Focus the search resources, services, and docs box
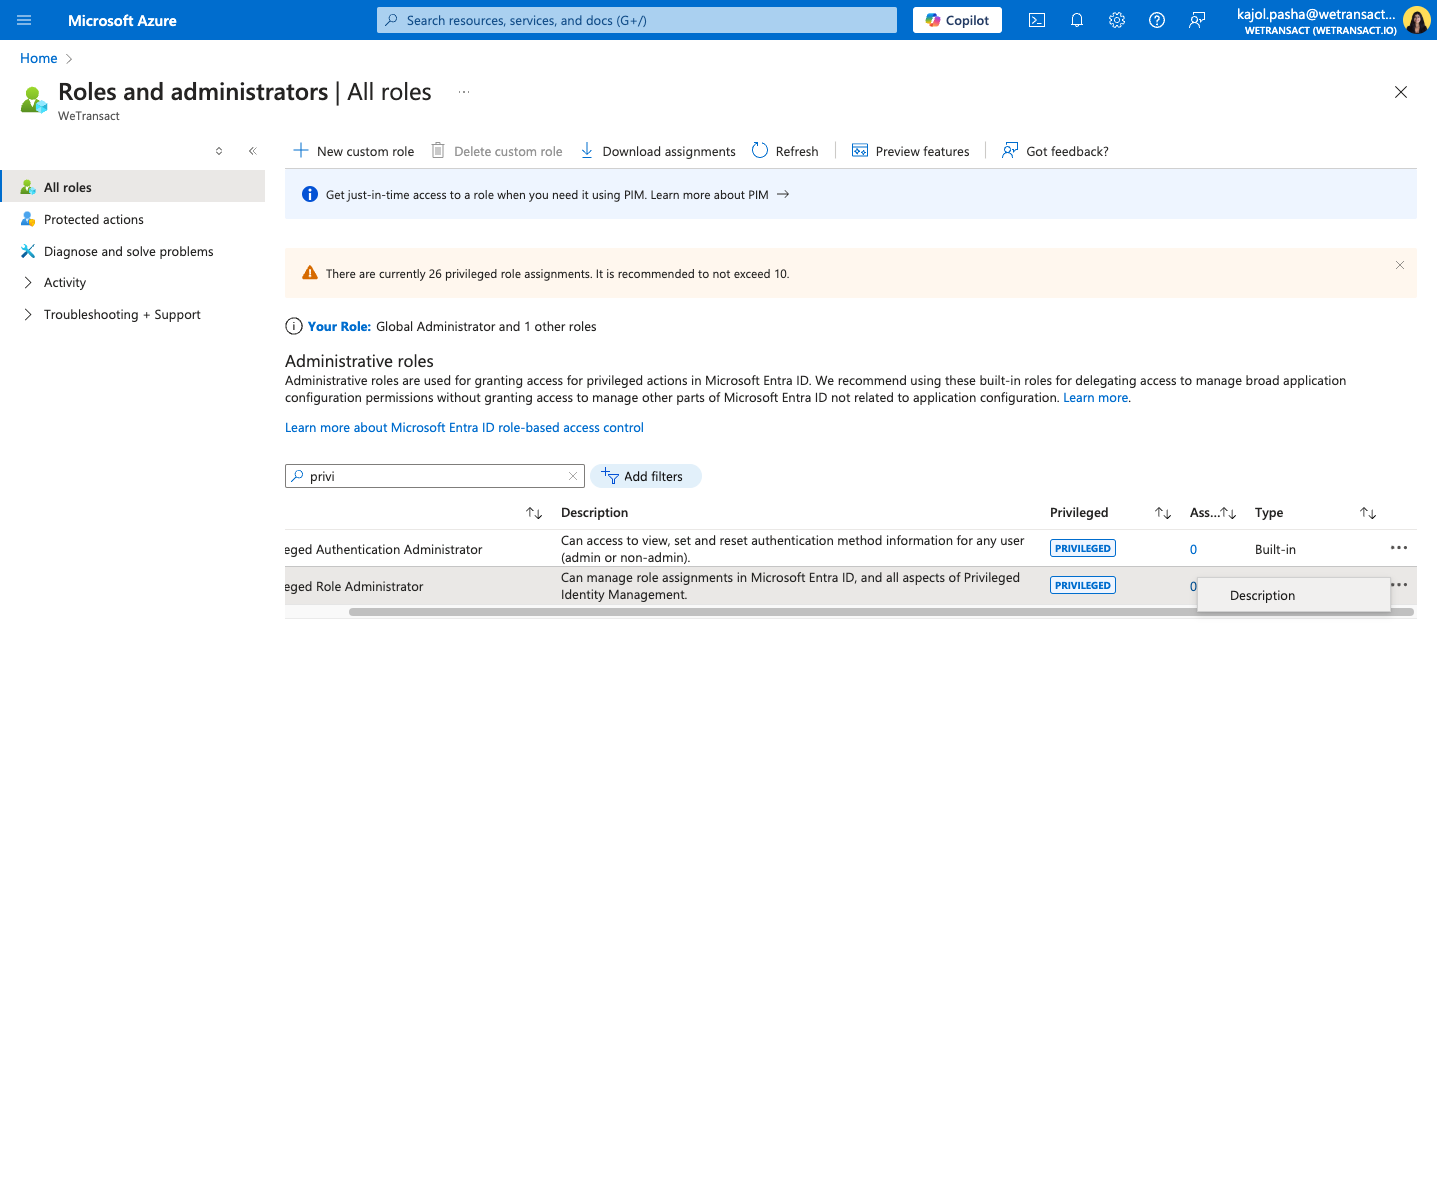Viewport: 1437px width, 1198px height. pyautogui.click(x=637, y=20)
